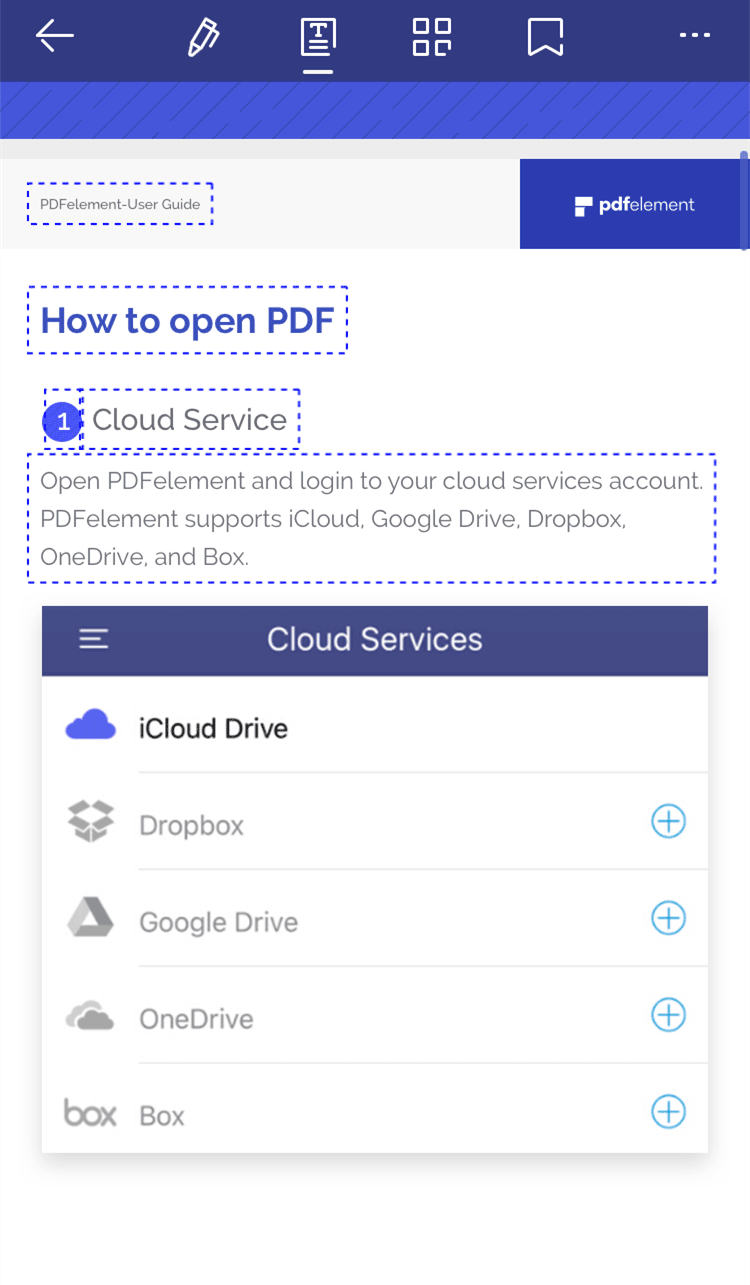Select the number 1 bullet text box
750x1285 pixels.
pyautogui.click(x=63, y=421)
